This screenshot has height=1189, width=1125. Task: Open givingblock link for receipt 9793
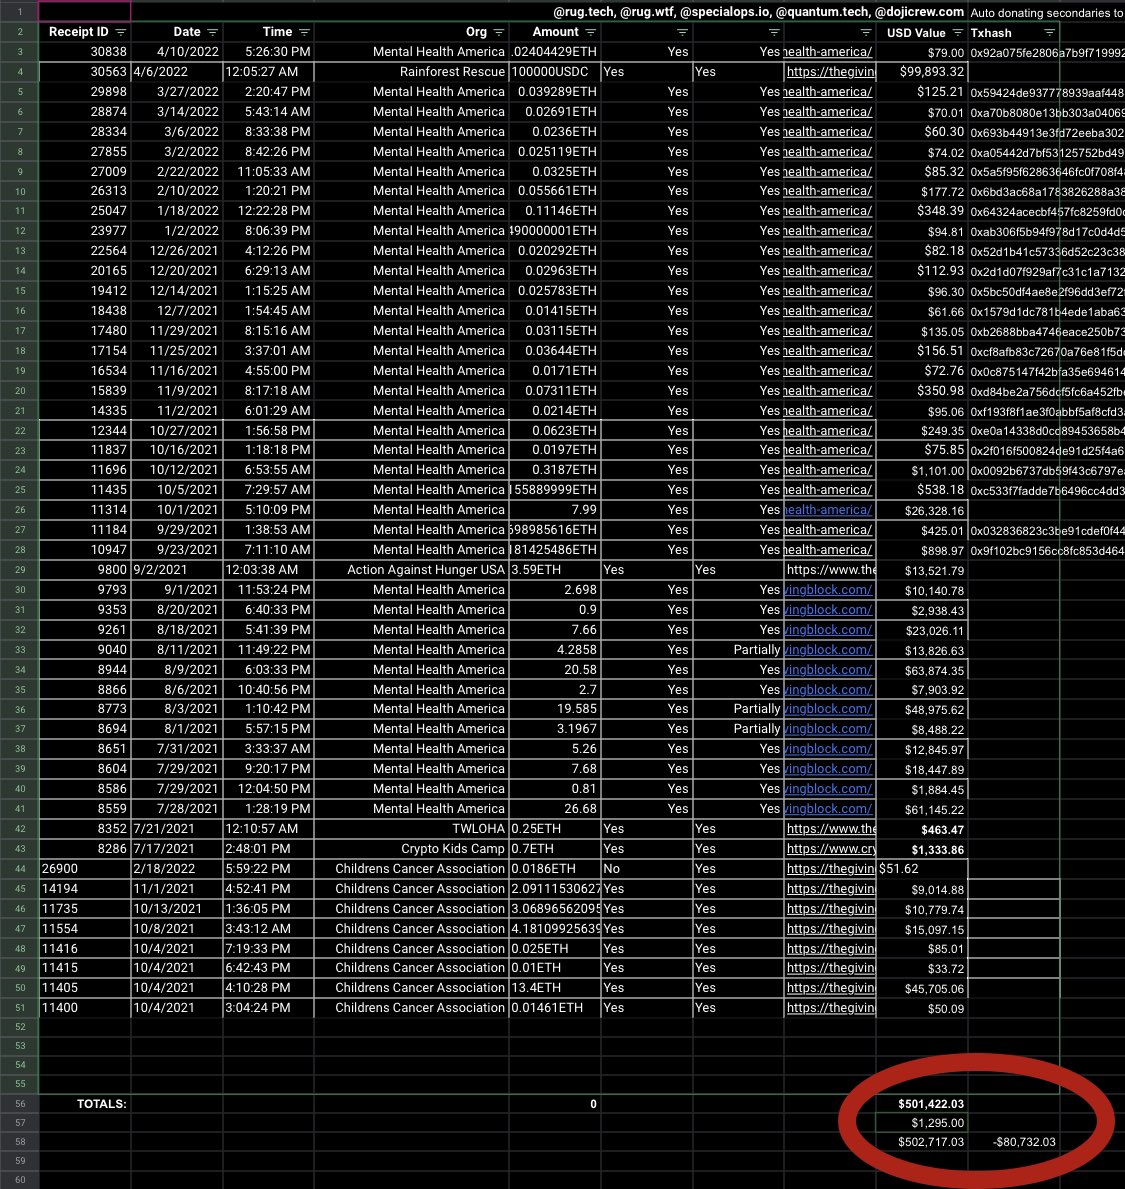pyautogui.click(x=828, y=589)
